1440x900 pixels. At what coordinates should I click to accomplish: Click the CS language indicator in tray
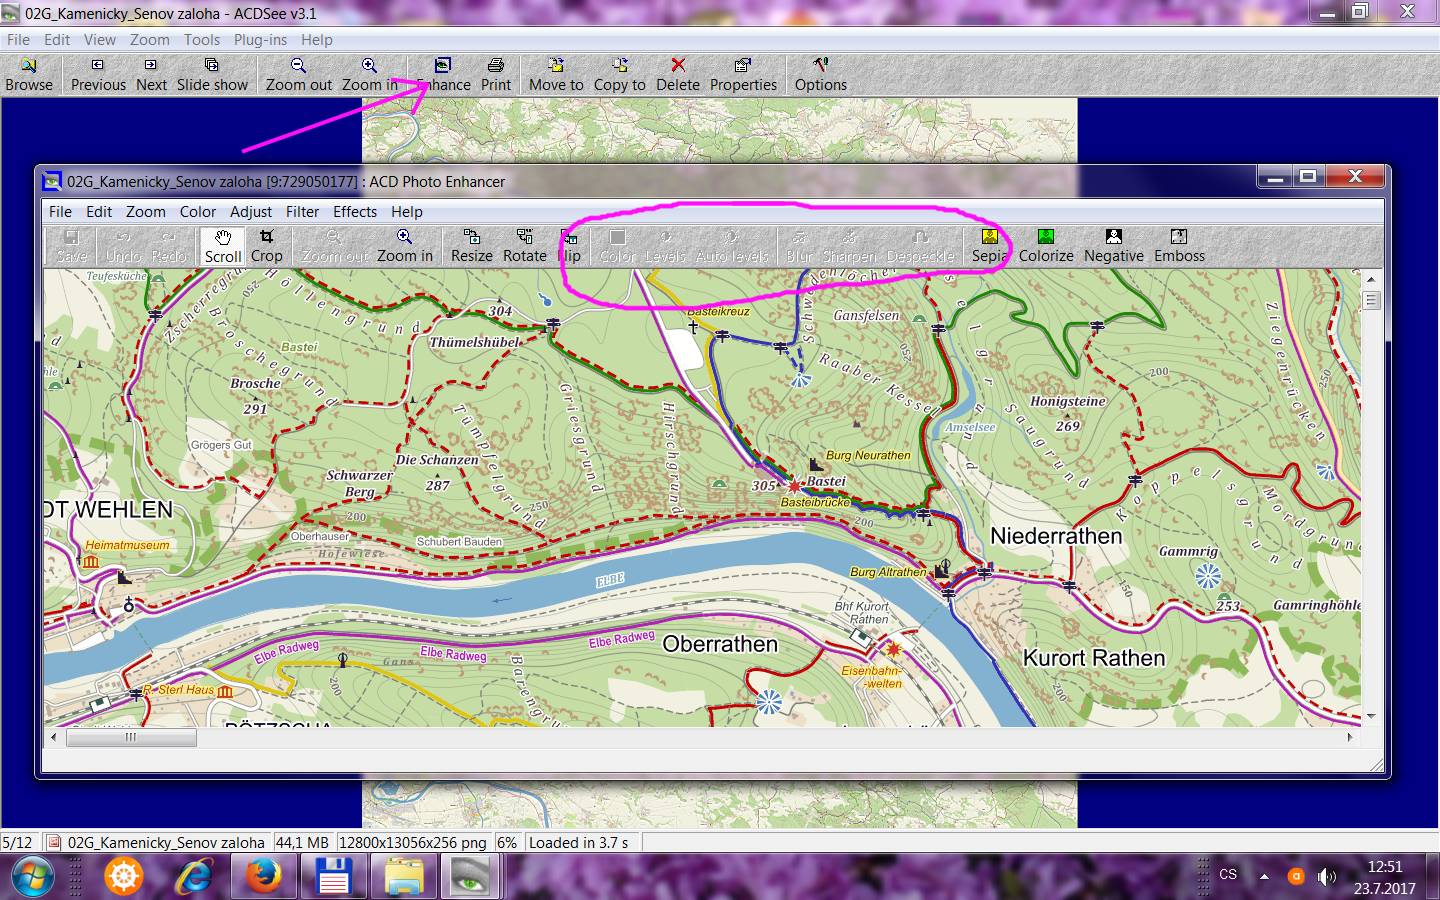coord(1228,875)
